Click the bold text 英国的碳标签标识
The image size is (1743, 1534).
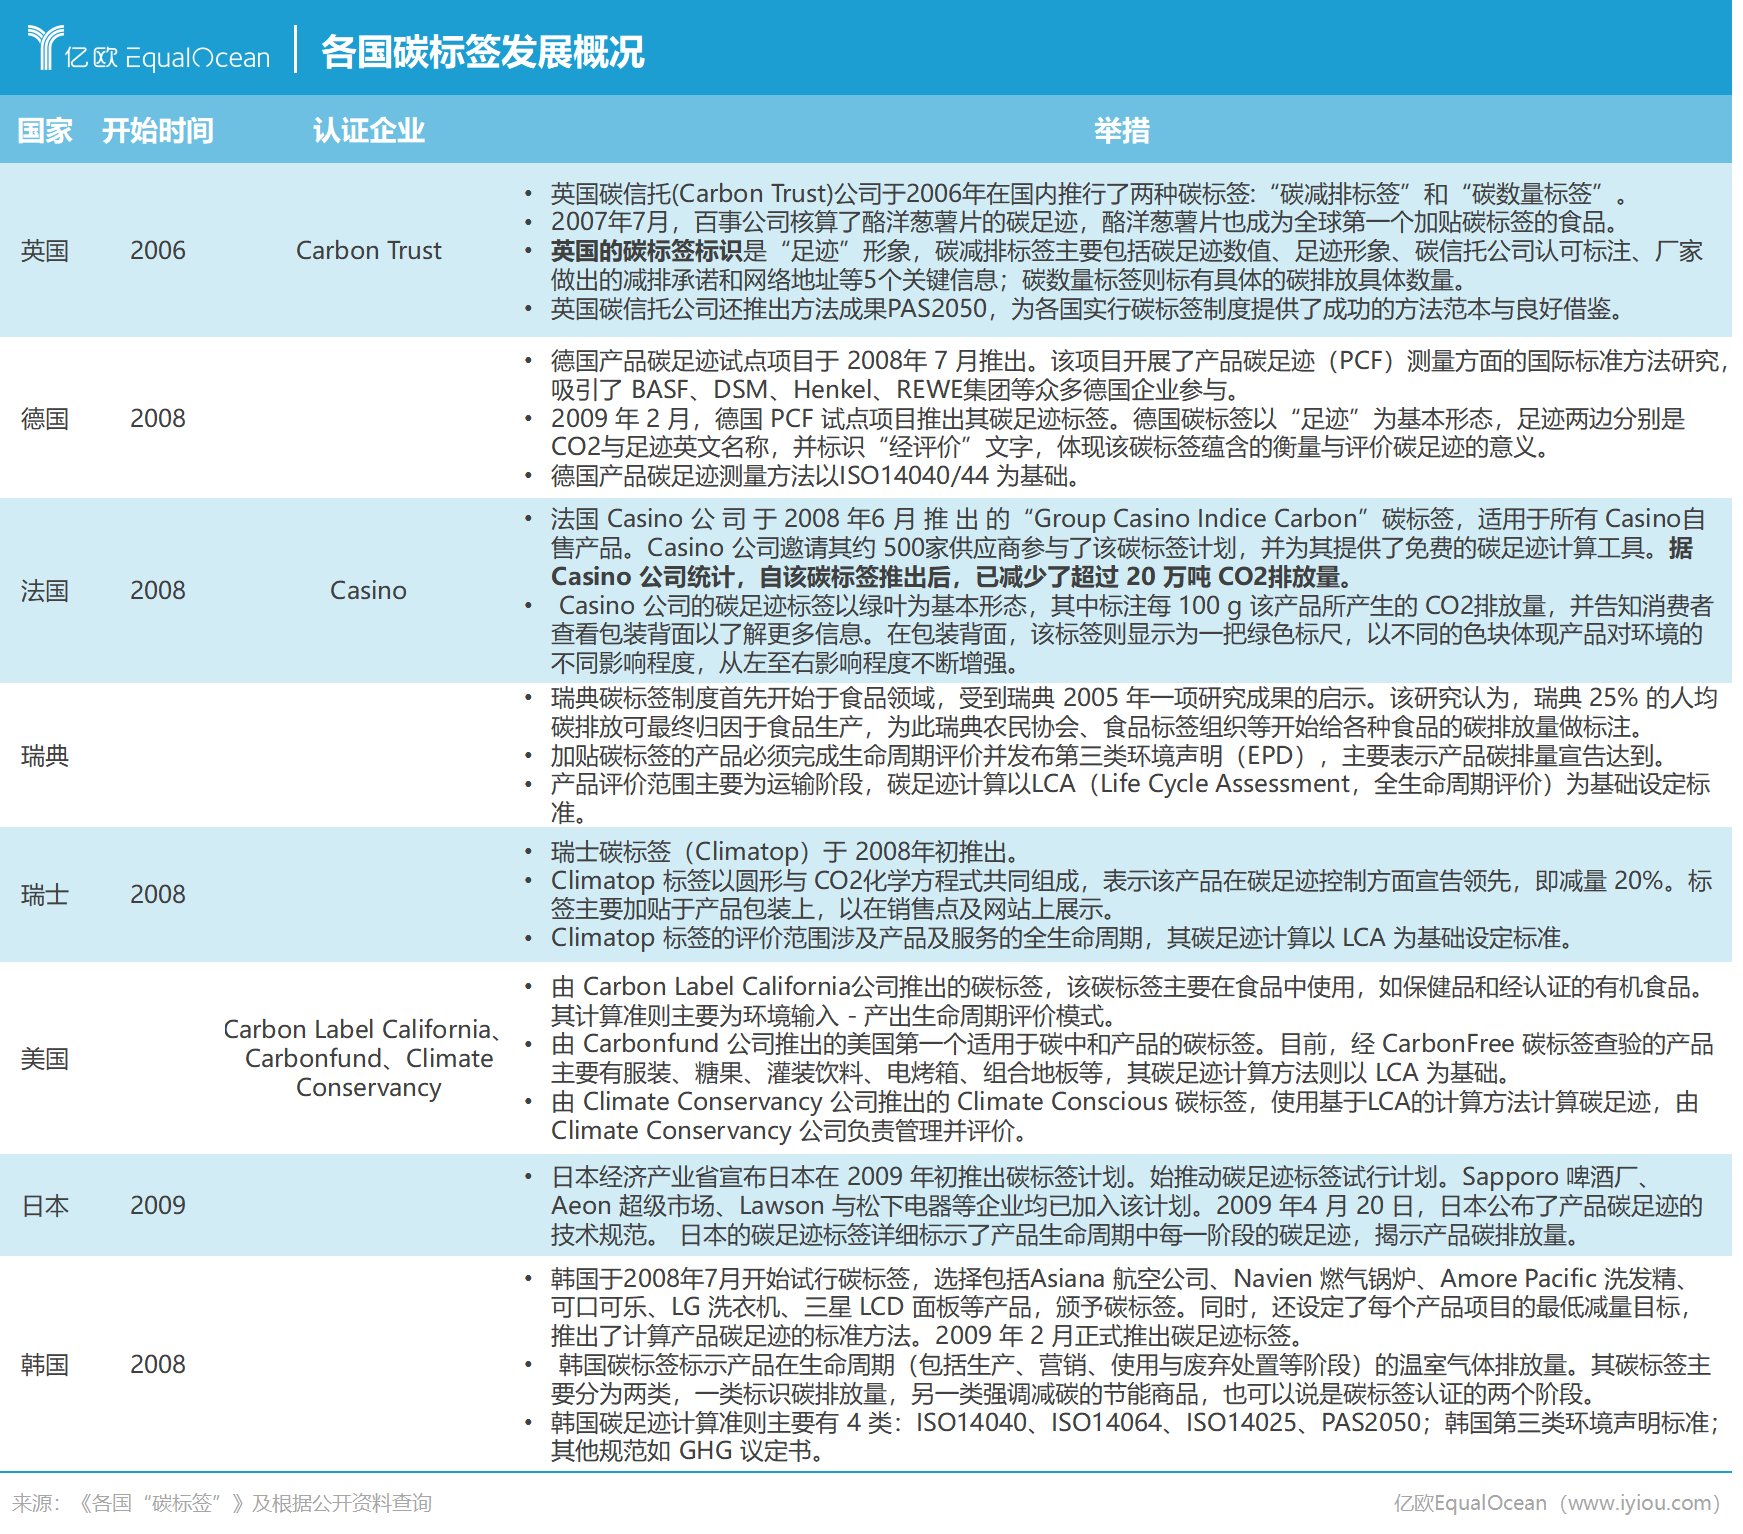click(647, 251)
